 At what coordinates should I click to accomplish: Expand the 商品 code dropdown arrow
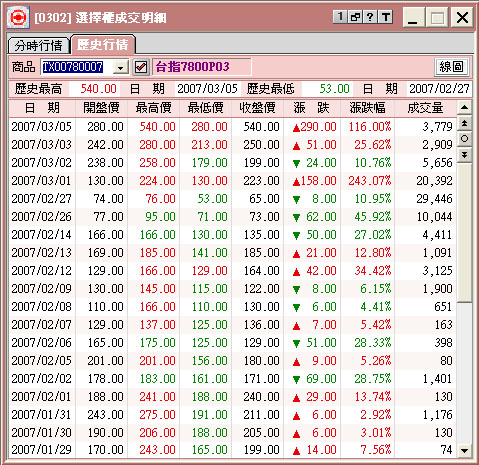point(121,67)
